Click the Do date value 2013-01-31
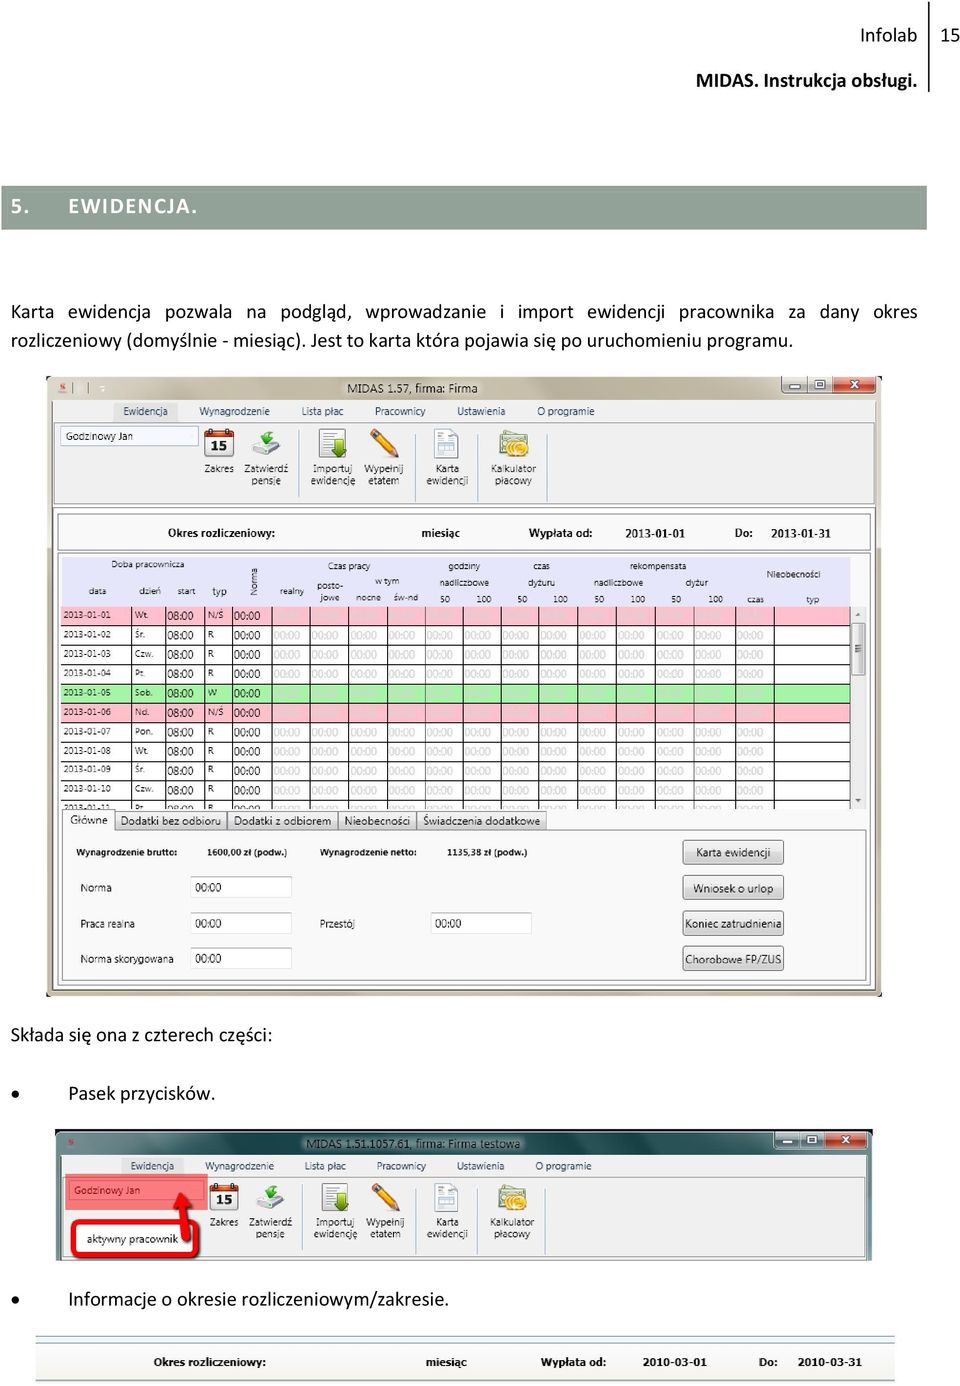This screenshot has height=1386, width=960. (x=800, y=533)
